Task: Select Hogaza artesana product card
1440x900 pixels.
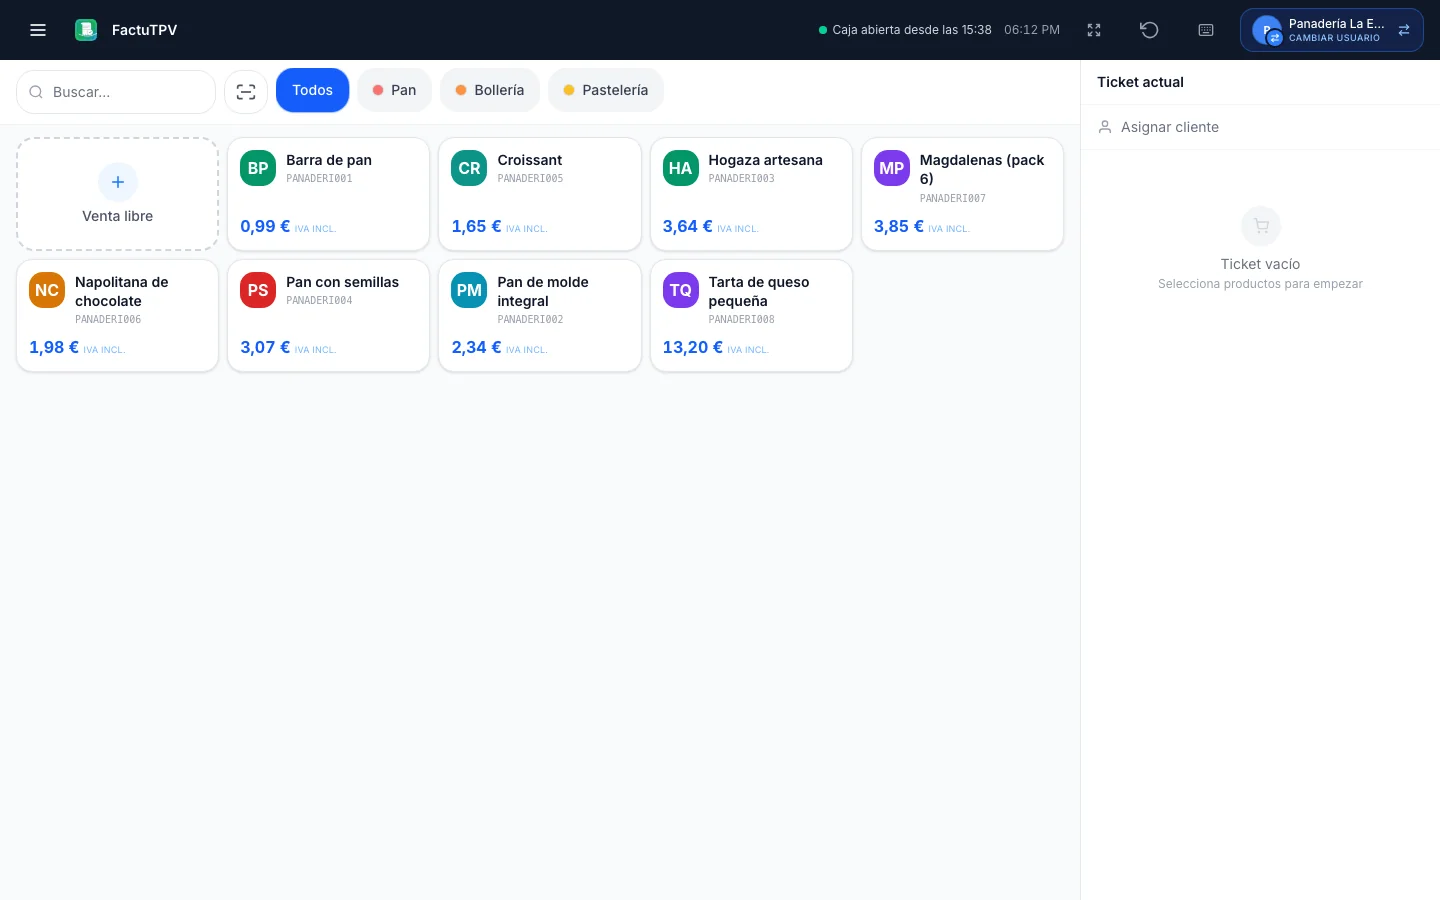Action: 751,194
